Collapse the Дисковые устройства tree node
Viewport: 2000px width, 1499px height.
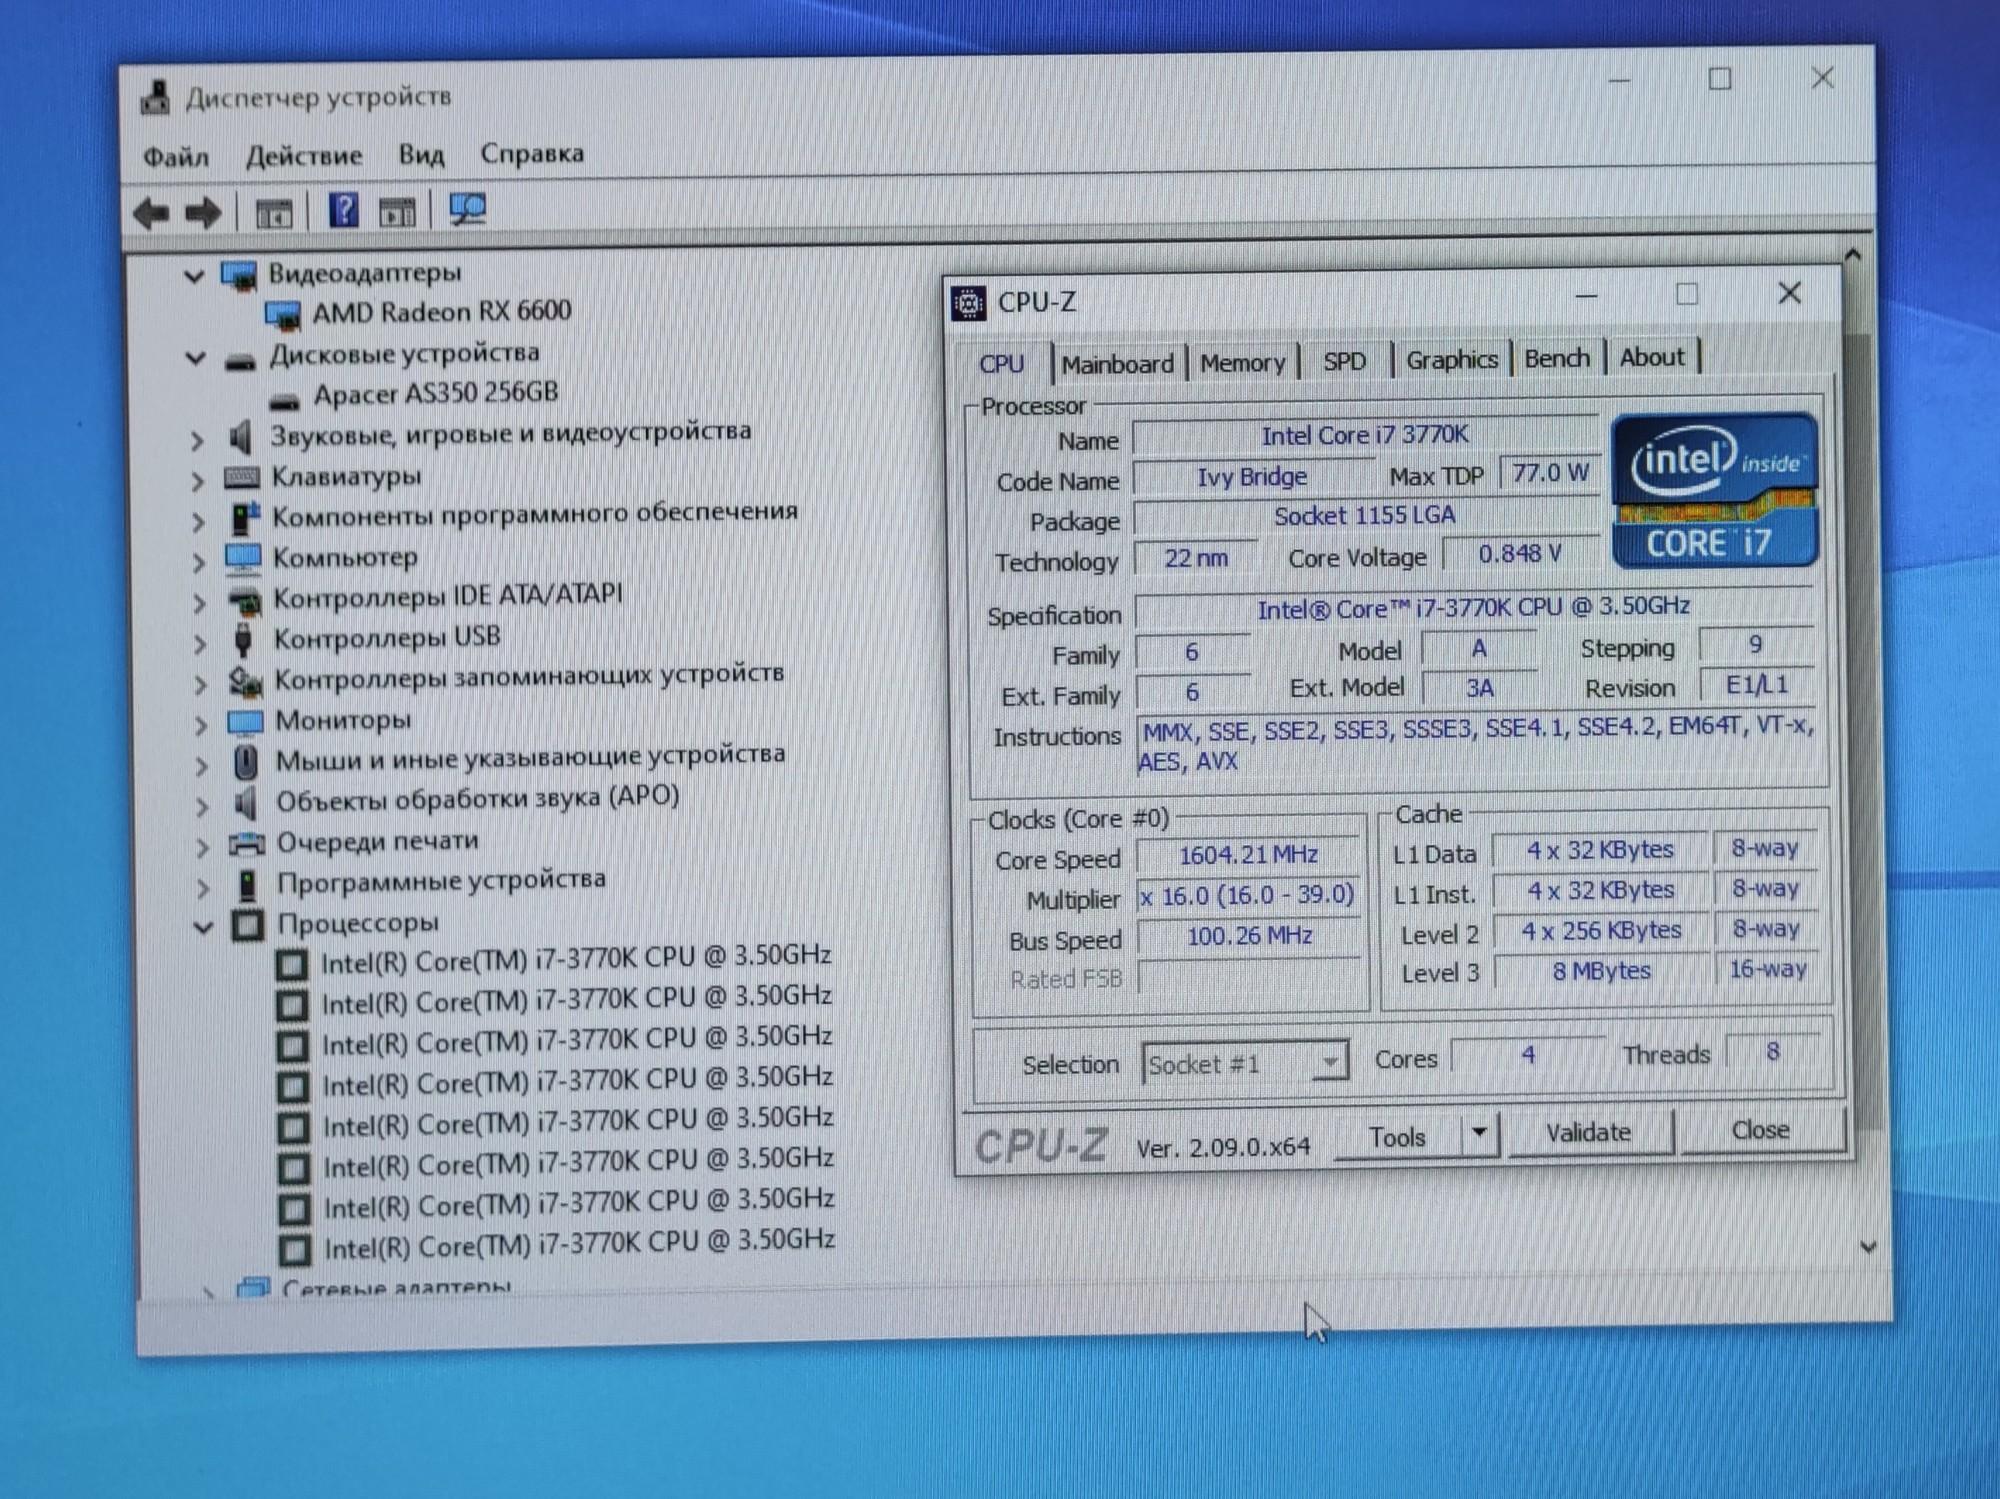[195, 357]
